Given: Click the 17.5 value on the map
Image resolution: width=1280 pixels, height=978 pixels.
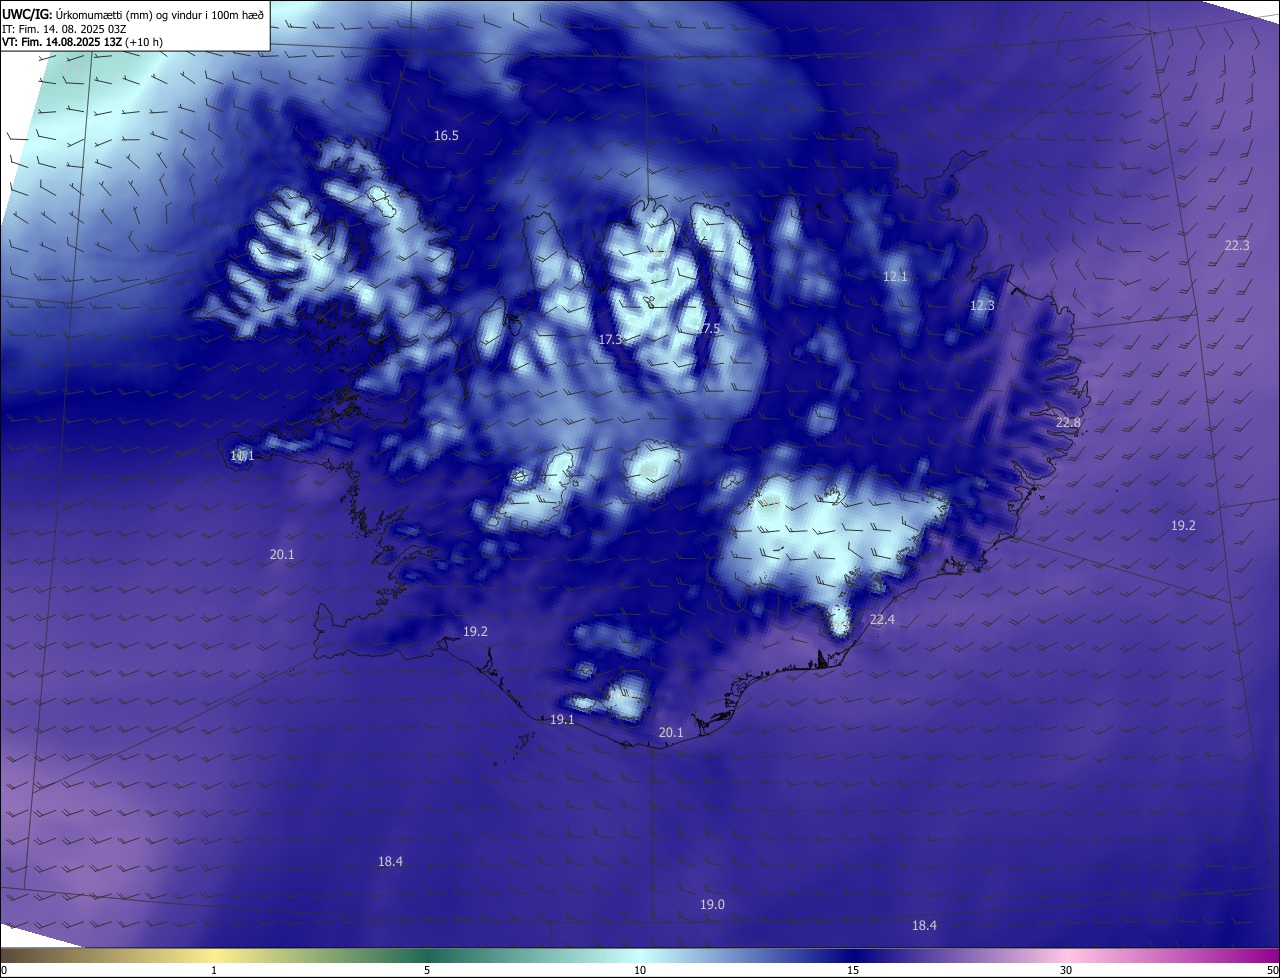Looking at the screenshot, I should (708, 329).
